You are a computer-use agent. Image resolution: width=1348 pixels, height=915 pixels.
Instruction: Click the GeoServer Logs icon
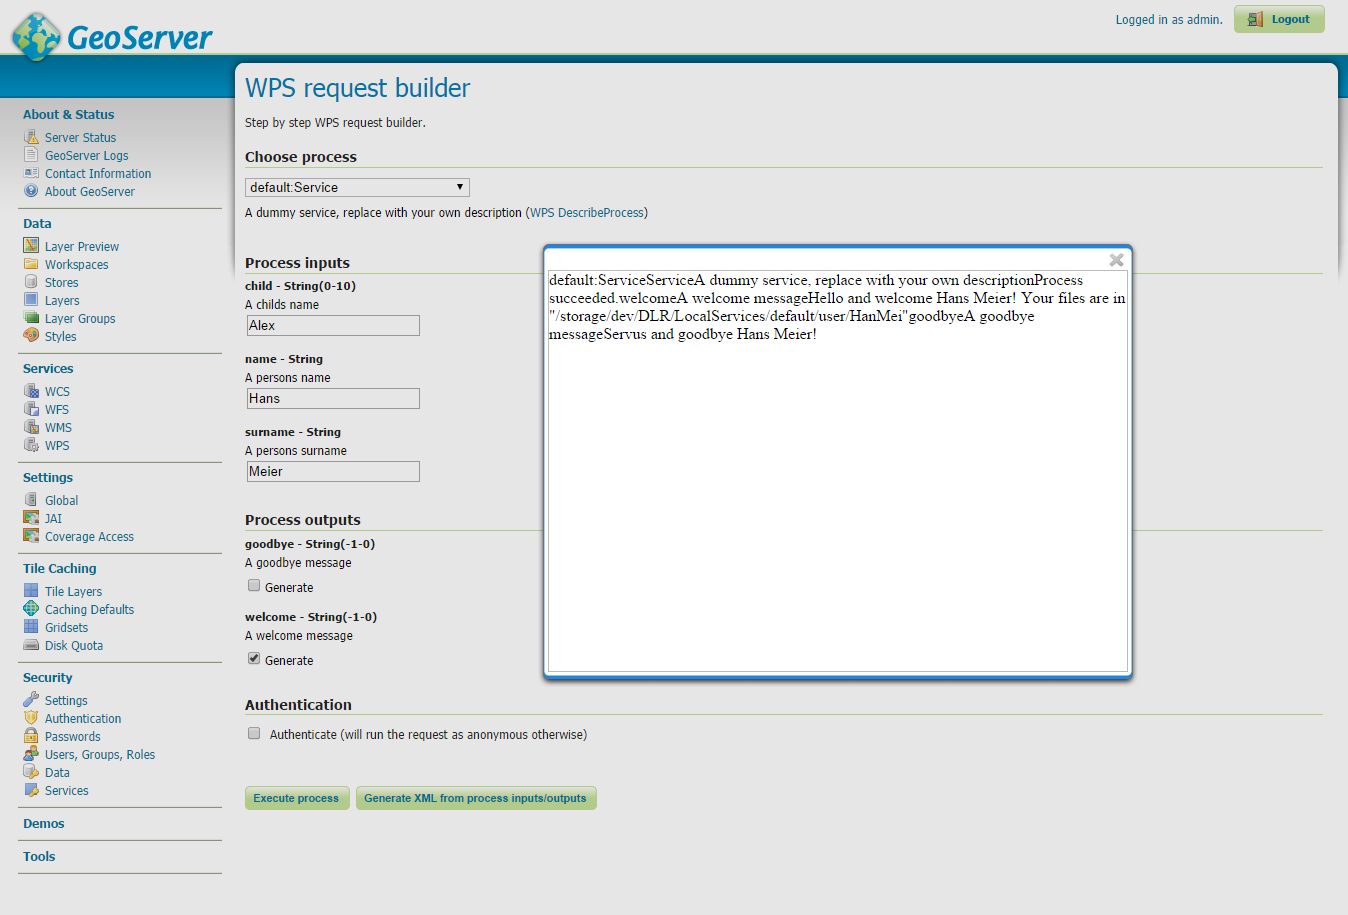pyautogui.click(x=31, y=155)
